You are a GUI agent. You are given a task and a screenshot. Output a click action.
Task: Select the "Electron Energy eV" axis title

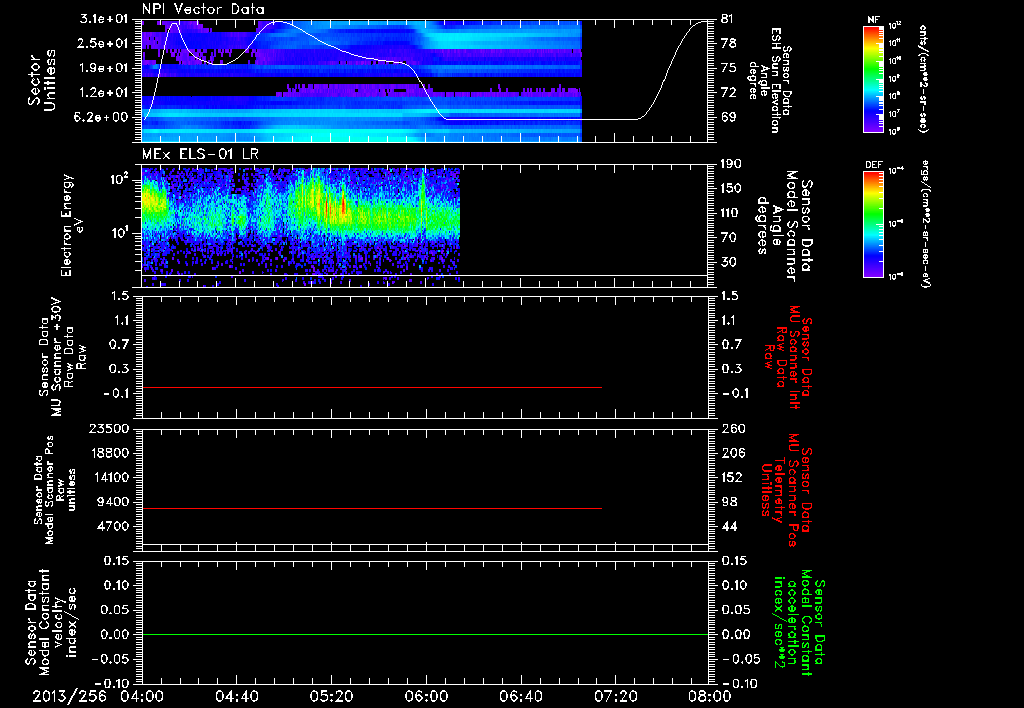[x=71, y=225]
